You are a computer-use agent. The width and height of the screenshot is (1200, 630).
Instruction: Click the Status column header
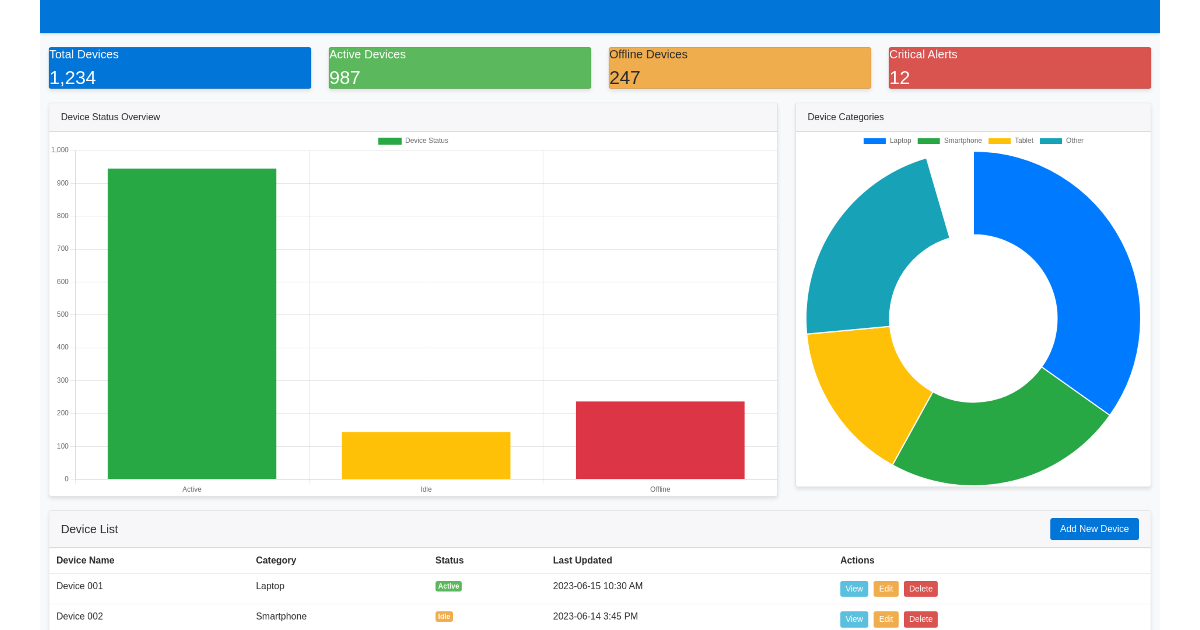(x=449, y=560)
